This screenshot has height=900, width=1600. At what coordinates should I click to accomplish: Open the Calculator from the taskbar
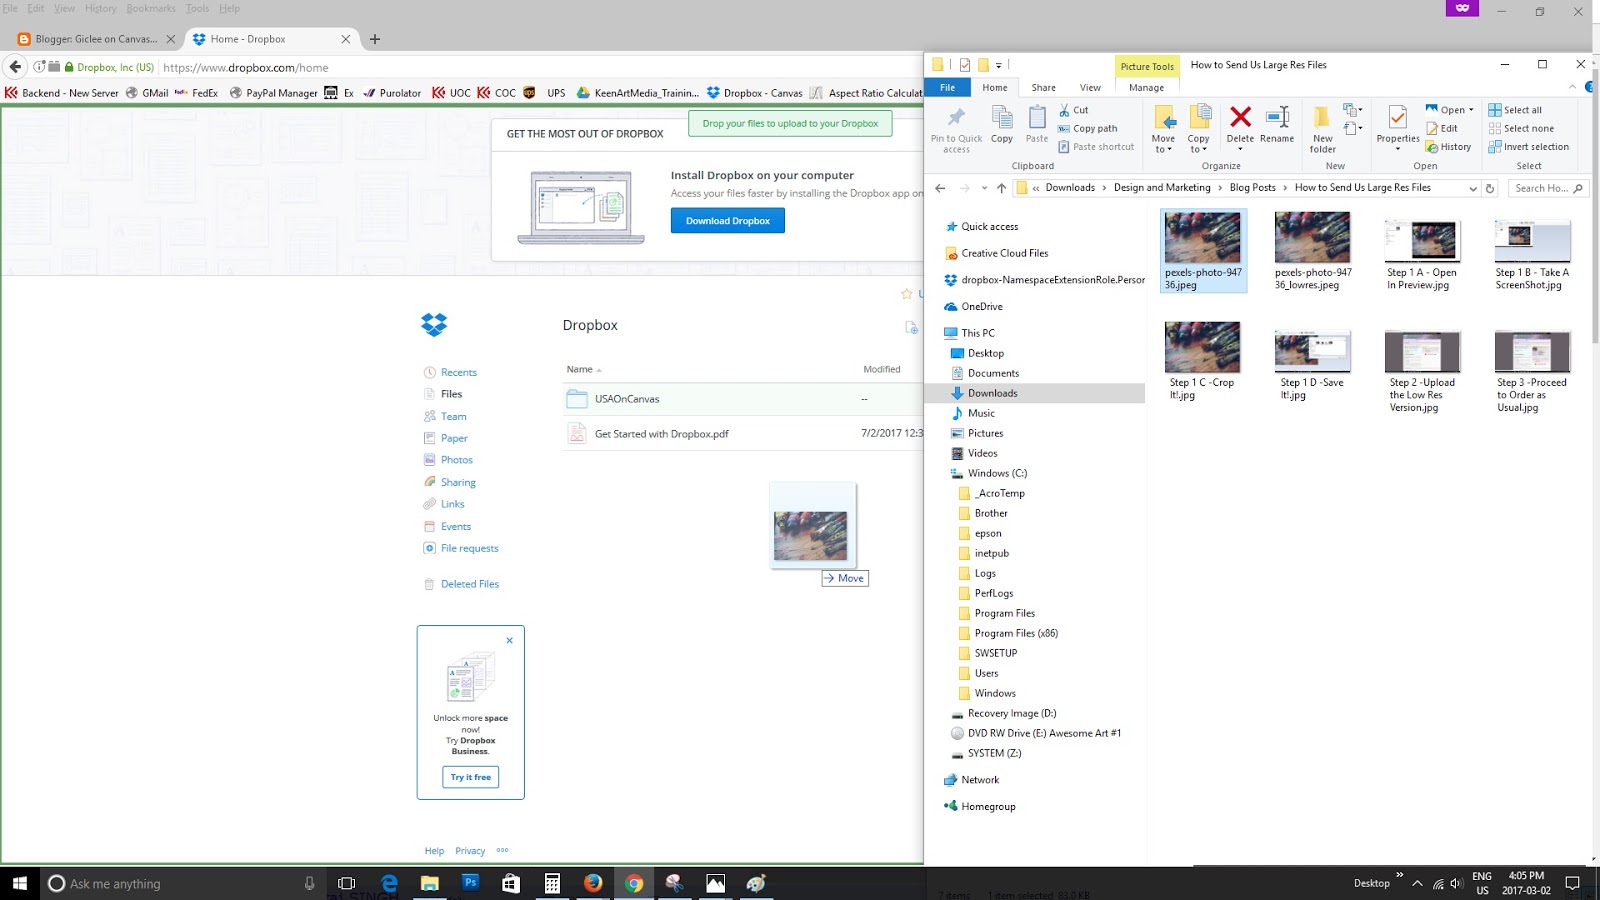coord(552,883)
